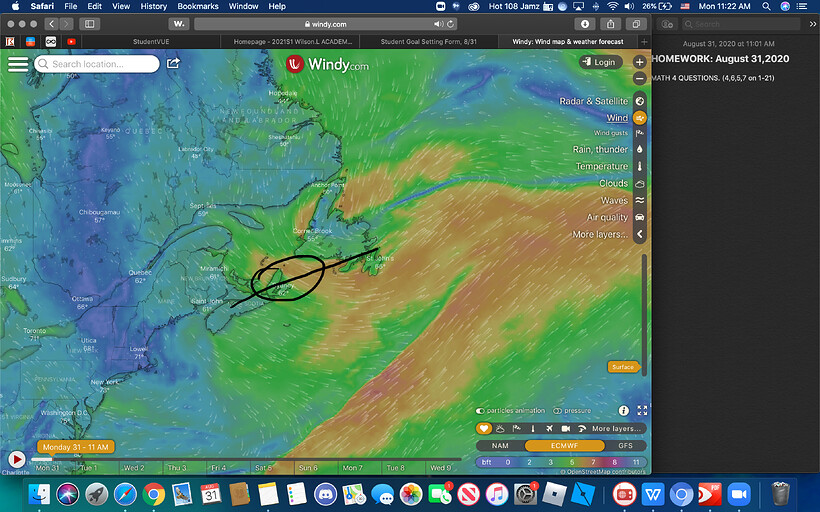820x512 pixels.
Task: Select the Waves layer icon
Action: pyautogui.click(x=640, y=200)
